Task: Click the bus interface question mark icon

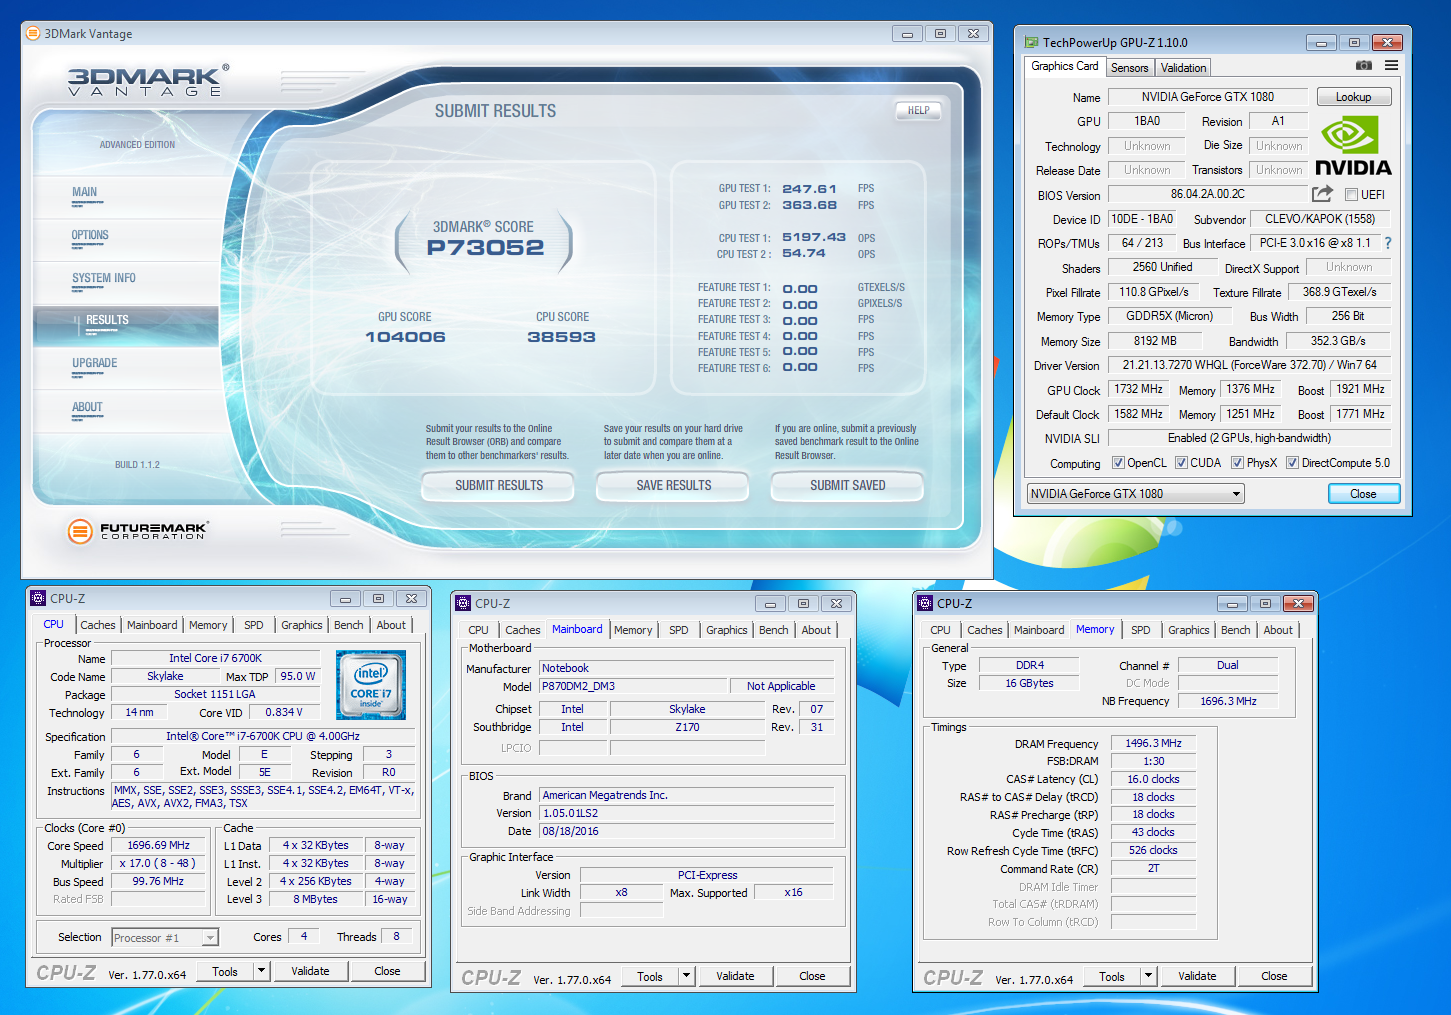Action: [1387, 243]
